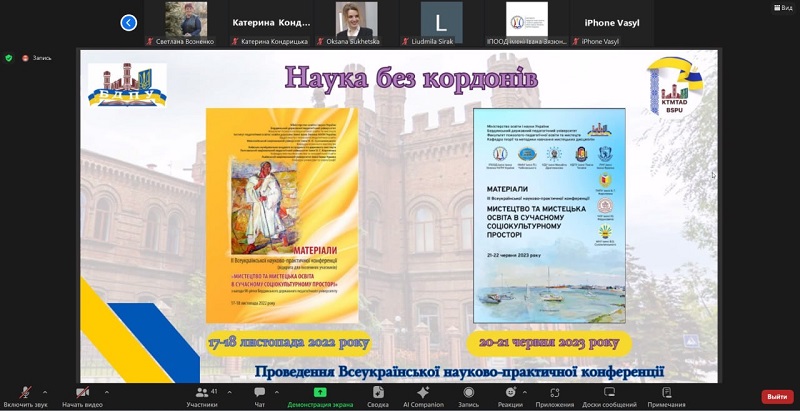Open the Чат chat panel
This screenshot has width=800, height=411.
coord(260,397)
